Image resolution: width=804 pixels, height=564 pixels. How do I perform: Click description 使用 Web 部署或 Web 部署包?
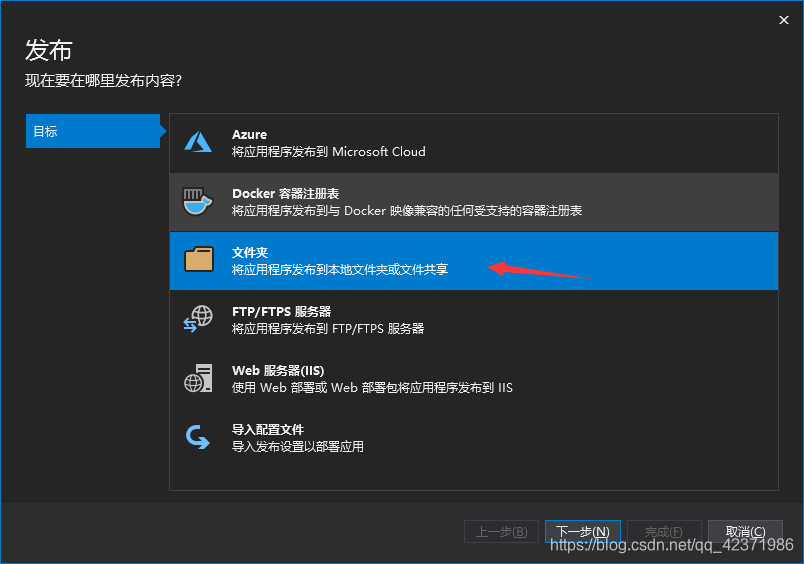(x=372, y=388)
